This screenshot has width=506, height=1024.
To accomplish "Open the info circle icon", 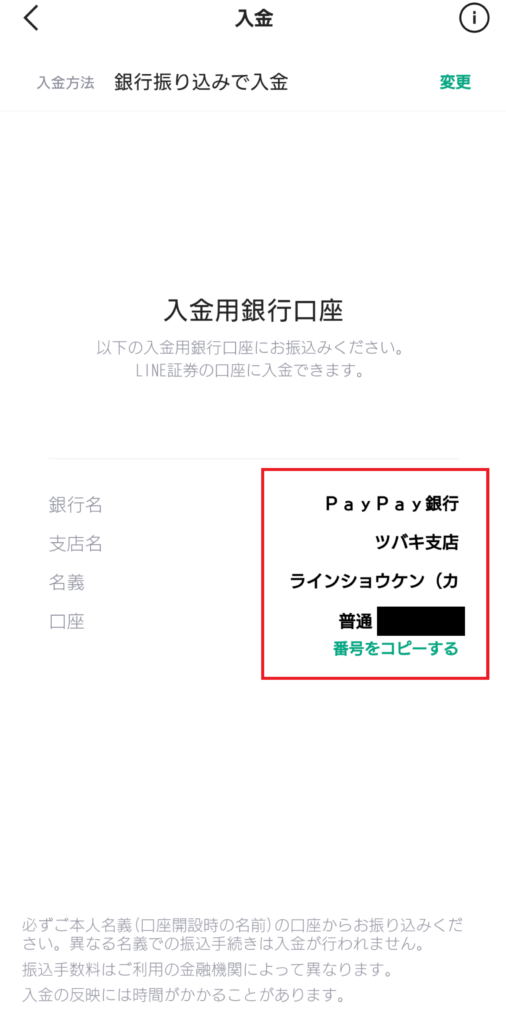I will click(474, 19).
